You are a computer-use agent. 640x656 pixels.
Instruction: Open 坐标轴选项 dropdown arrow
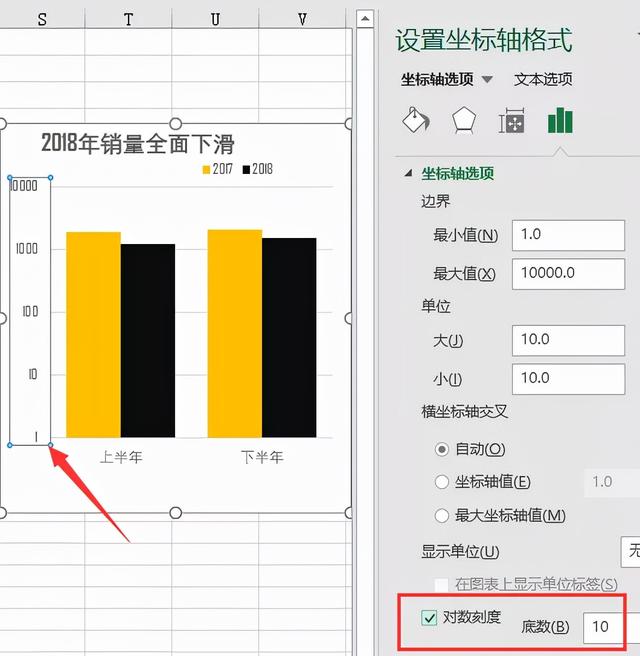click(x=487, y=79)
